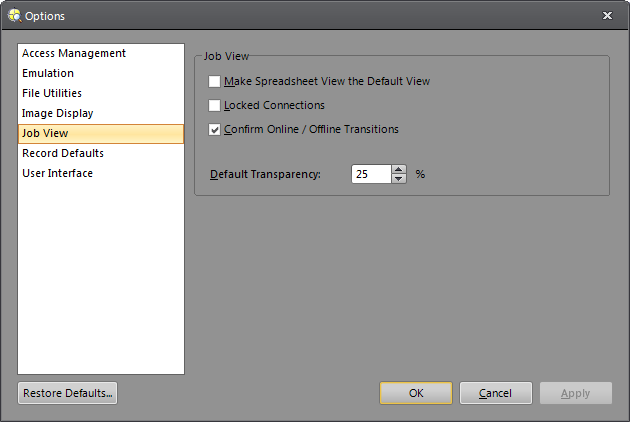Click the Default Transparency value field
Viewport: 630px width, 422px height.
370,174
